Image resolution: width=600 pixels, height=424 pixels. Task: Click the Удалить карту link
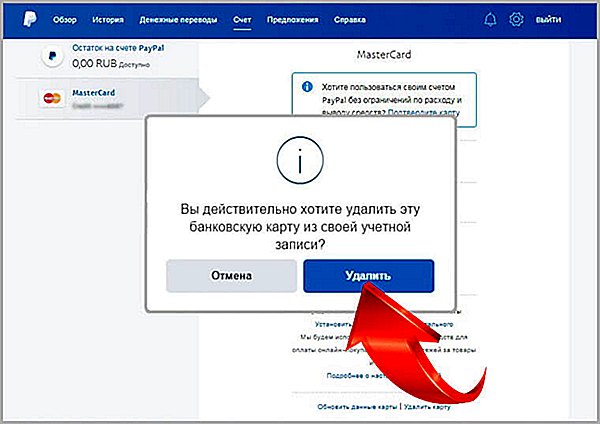click(x=427, y=407)
